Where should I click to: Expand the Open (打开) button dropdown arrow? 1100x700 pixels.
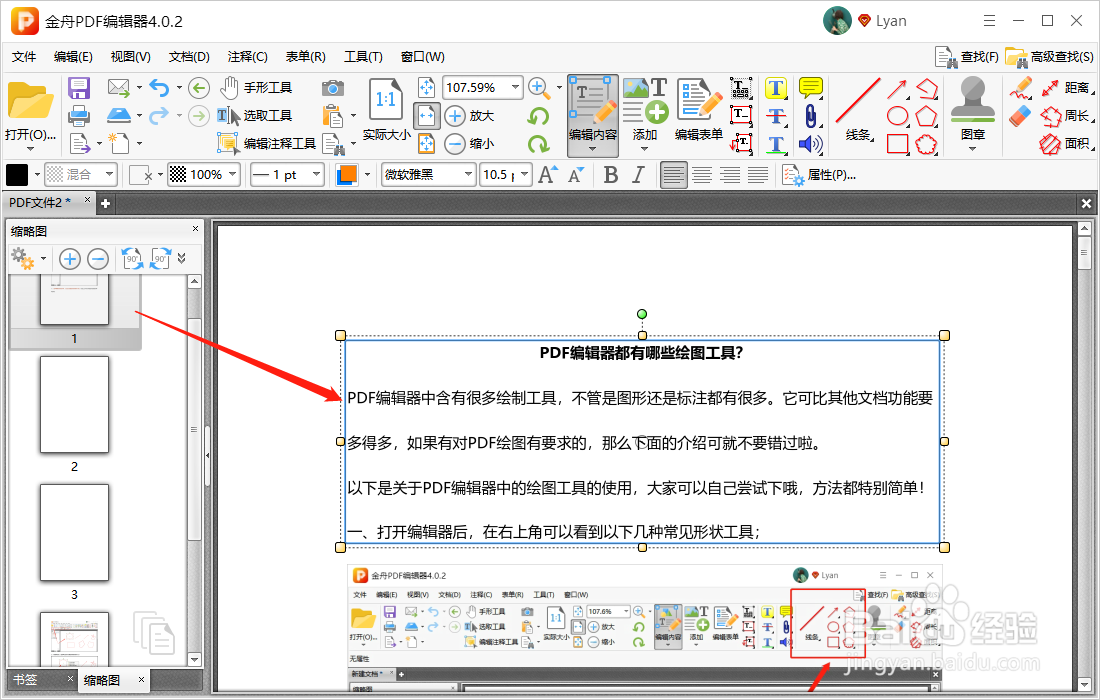tap(29, 149)
